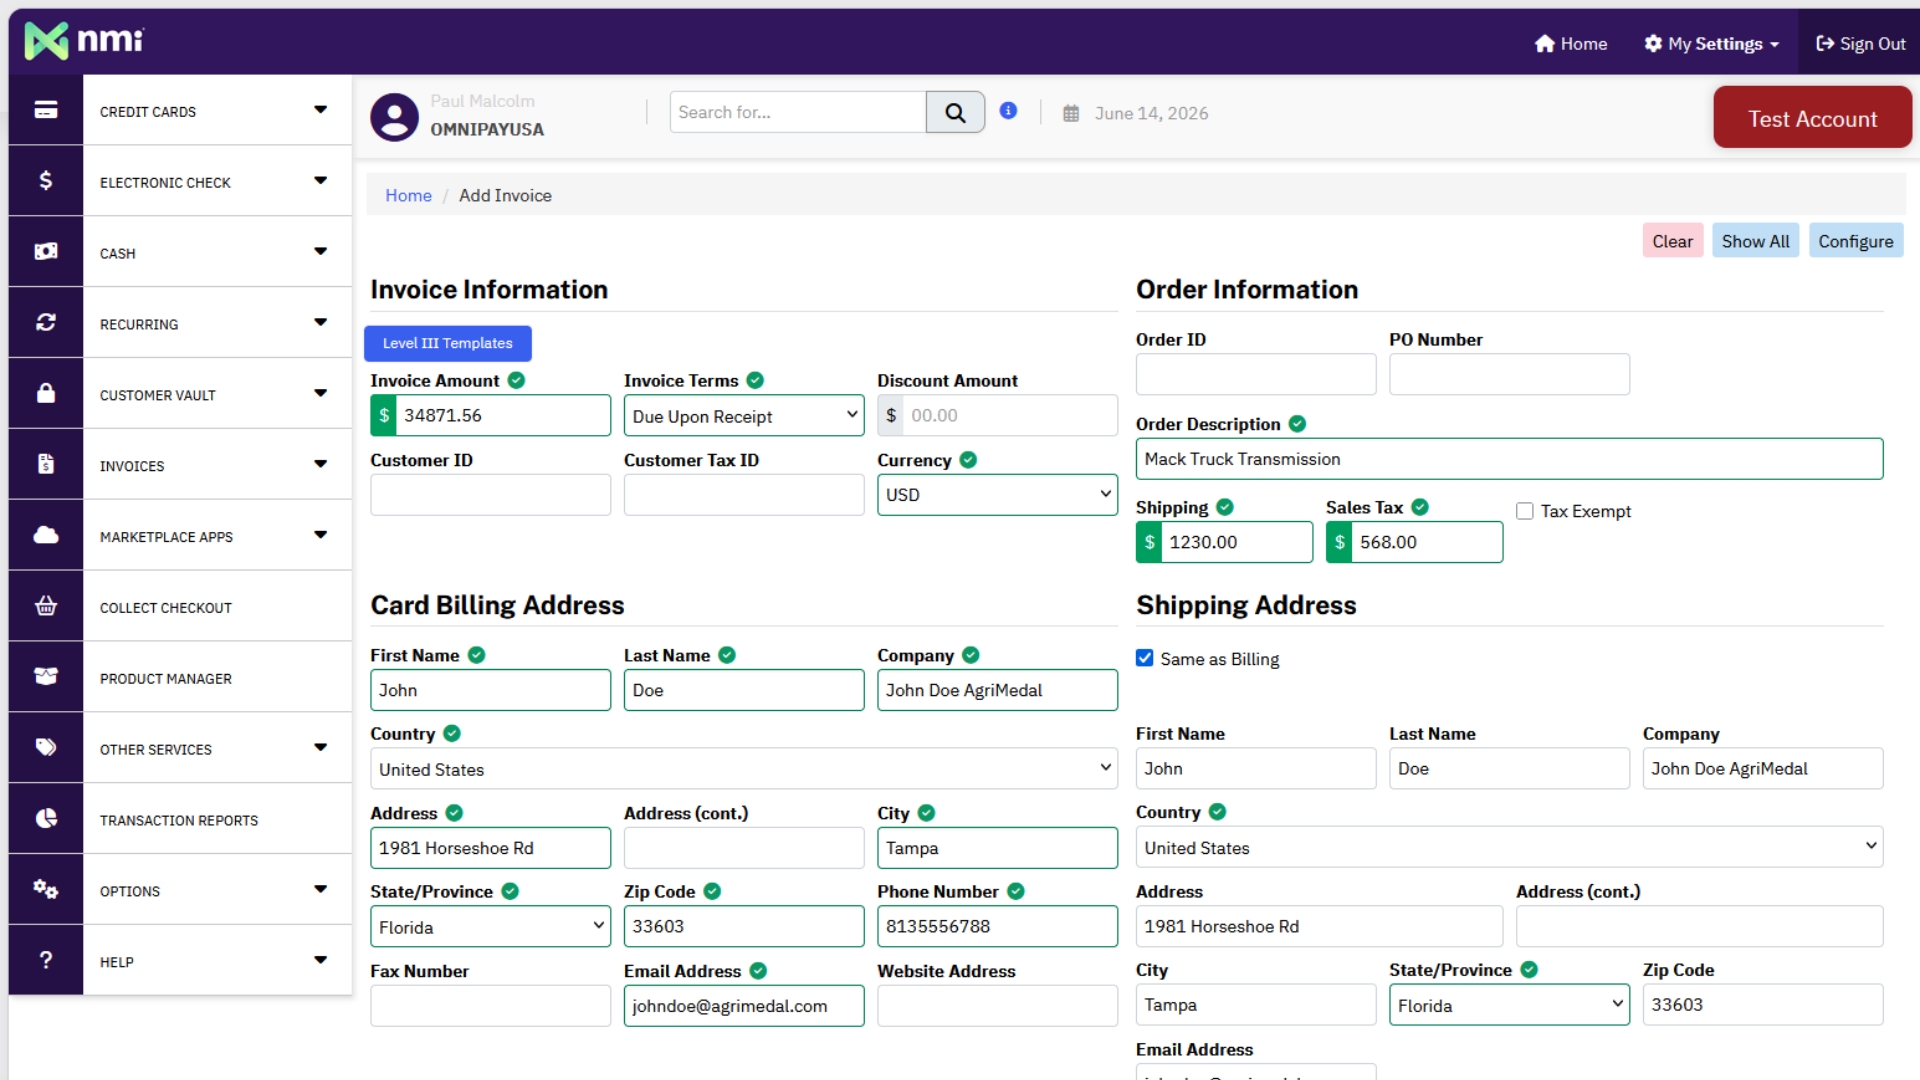This screenshot has height=1080, width=1920.
Task: Open the billing State/Province Florida dropdown
Action: (490, 927)
